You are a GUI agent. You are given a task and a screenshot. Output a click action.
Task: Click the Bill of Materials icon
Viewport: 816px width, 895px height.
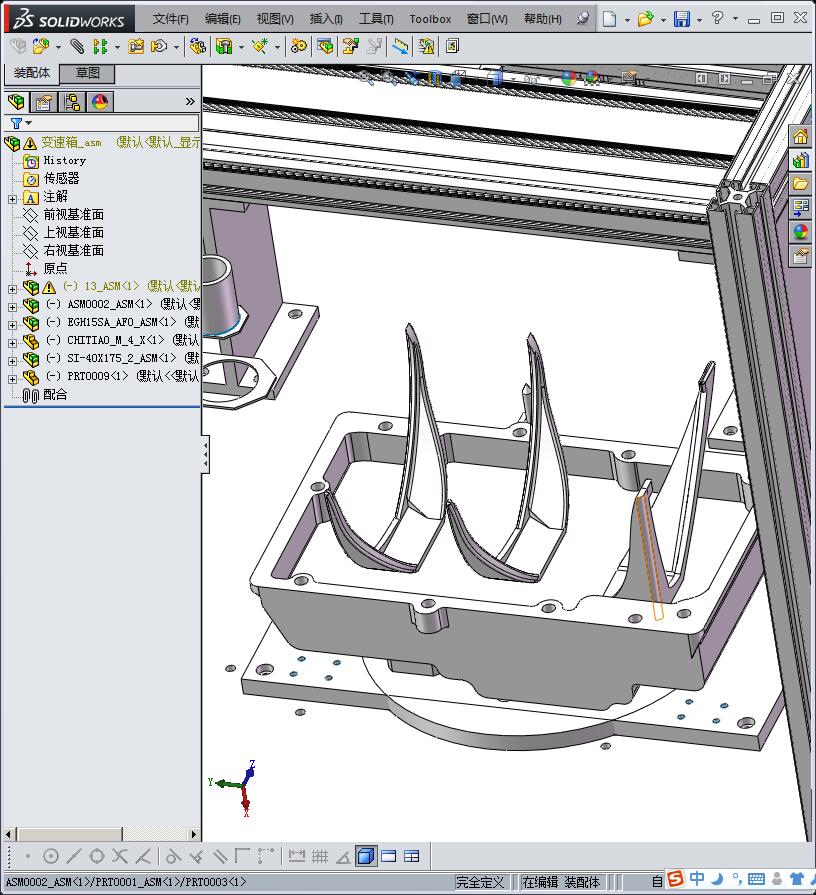tap(325, 46)
